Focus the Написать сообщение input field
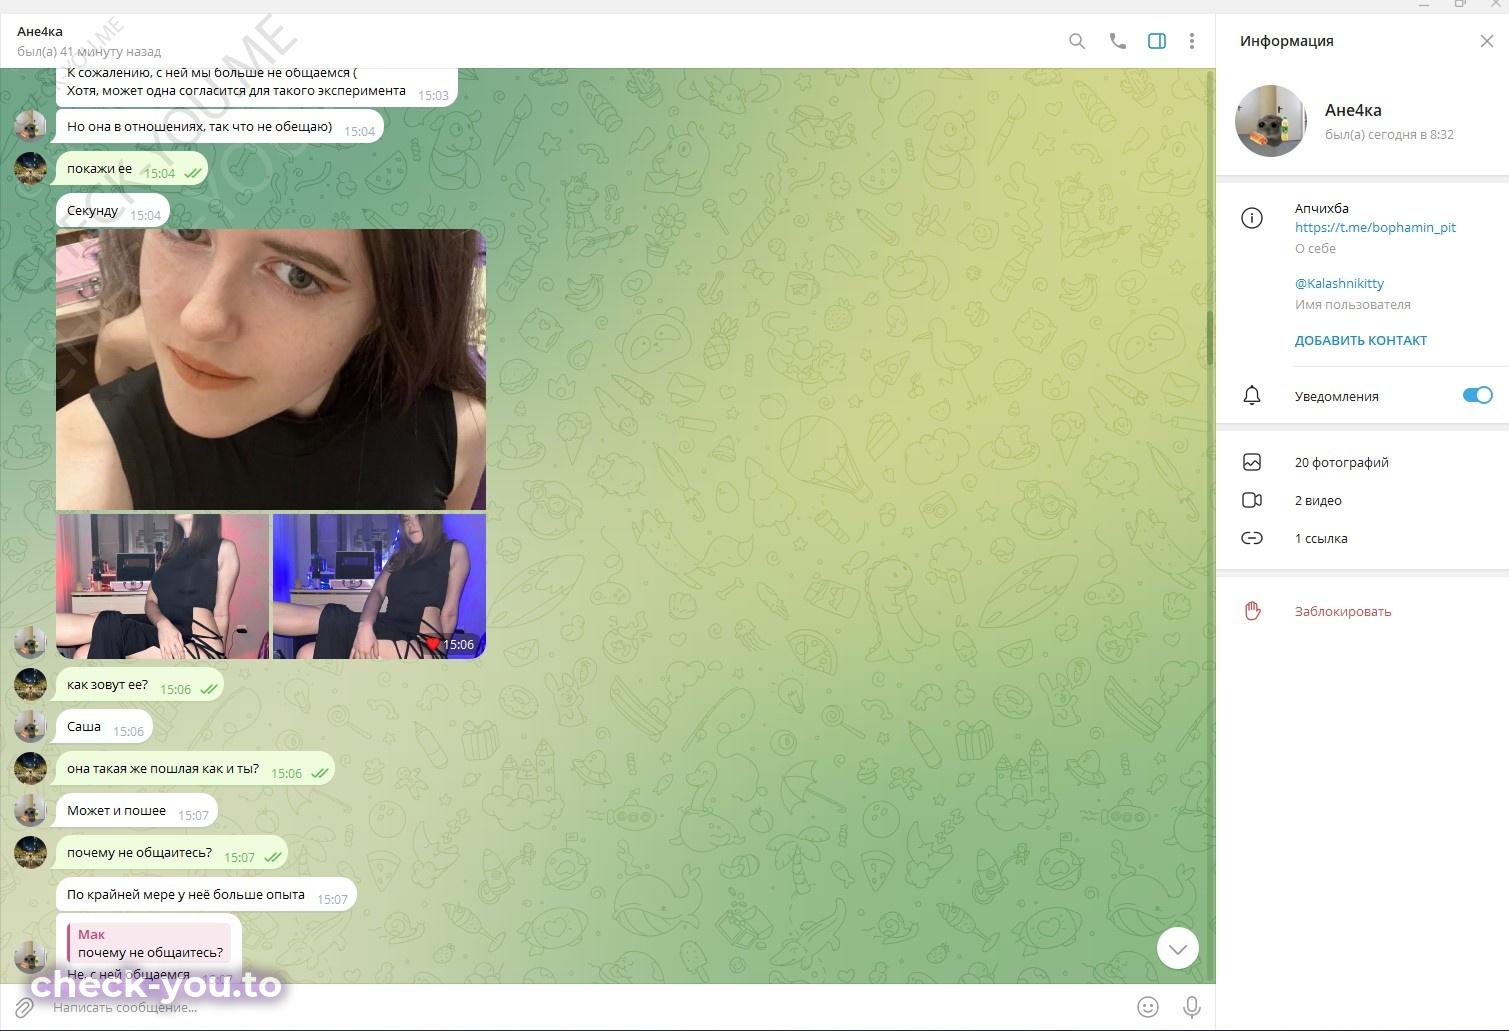The width and height of the screenshot is (1509, 1031). click(x=590, y=1007)
